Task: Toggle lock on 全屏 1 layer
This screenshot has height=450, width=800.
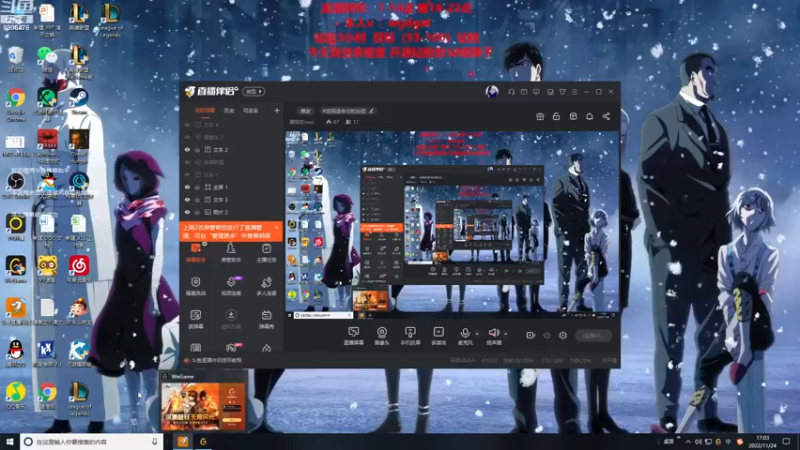Action: click(197, 187)
